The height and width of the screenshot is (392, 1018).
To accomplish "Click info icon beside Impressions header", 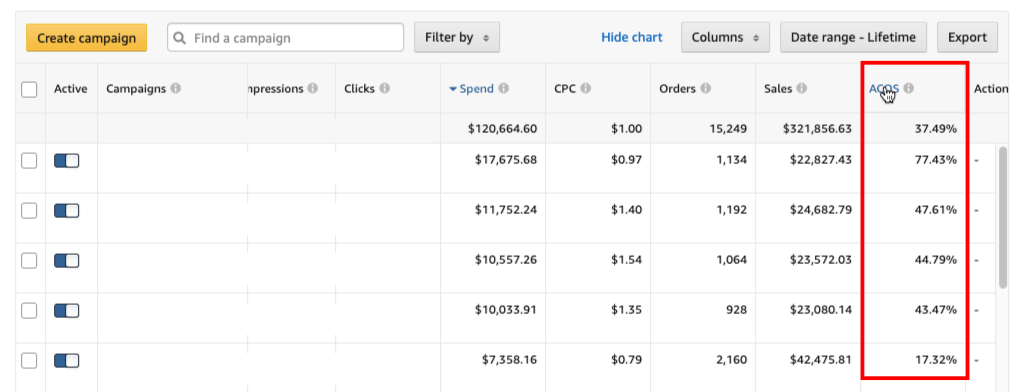I will (x=313, y=88).
